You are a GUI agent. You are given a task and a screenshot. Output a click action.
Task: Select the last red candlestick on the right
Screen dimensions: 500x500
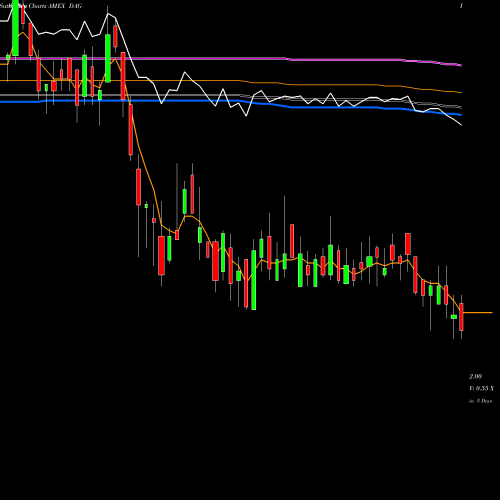(461, 317)
